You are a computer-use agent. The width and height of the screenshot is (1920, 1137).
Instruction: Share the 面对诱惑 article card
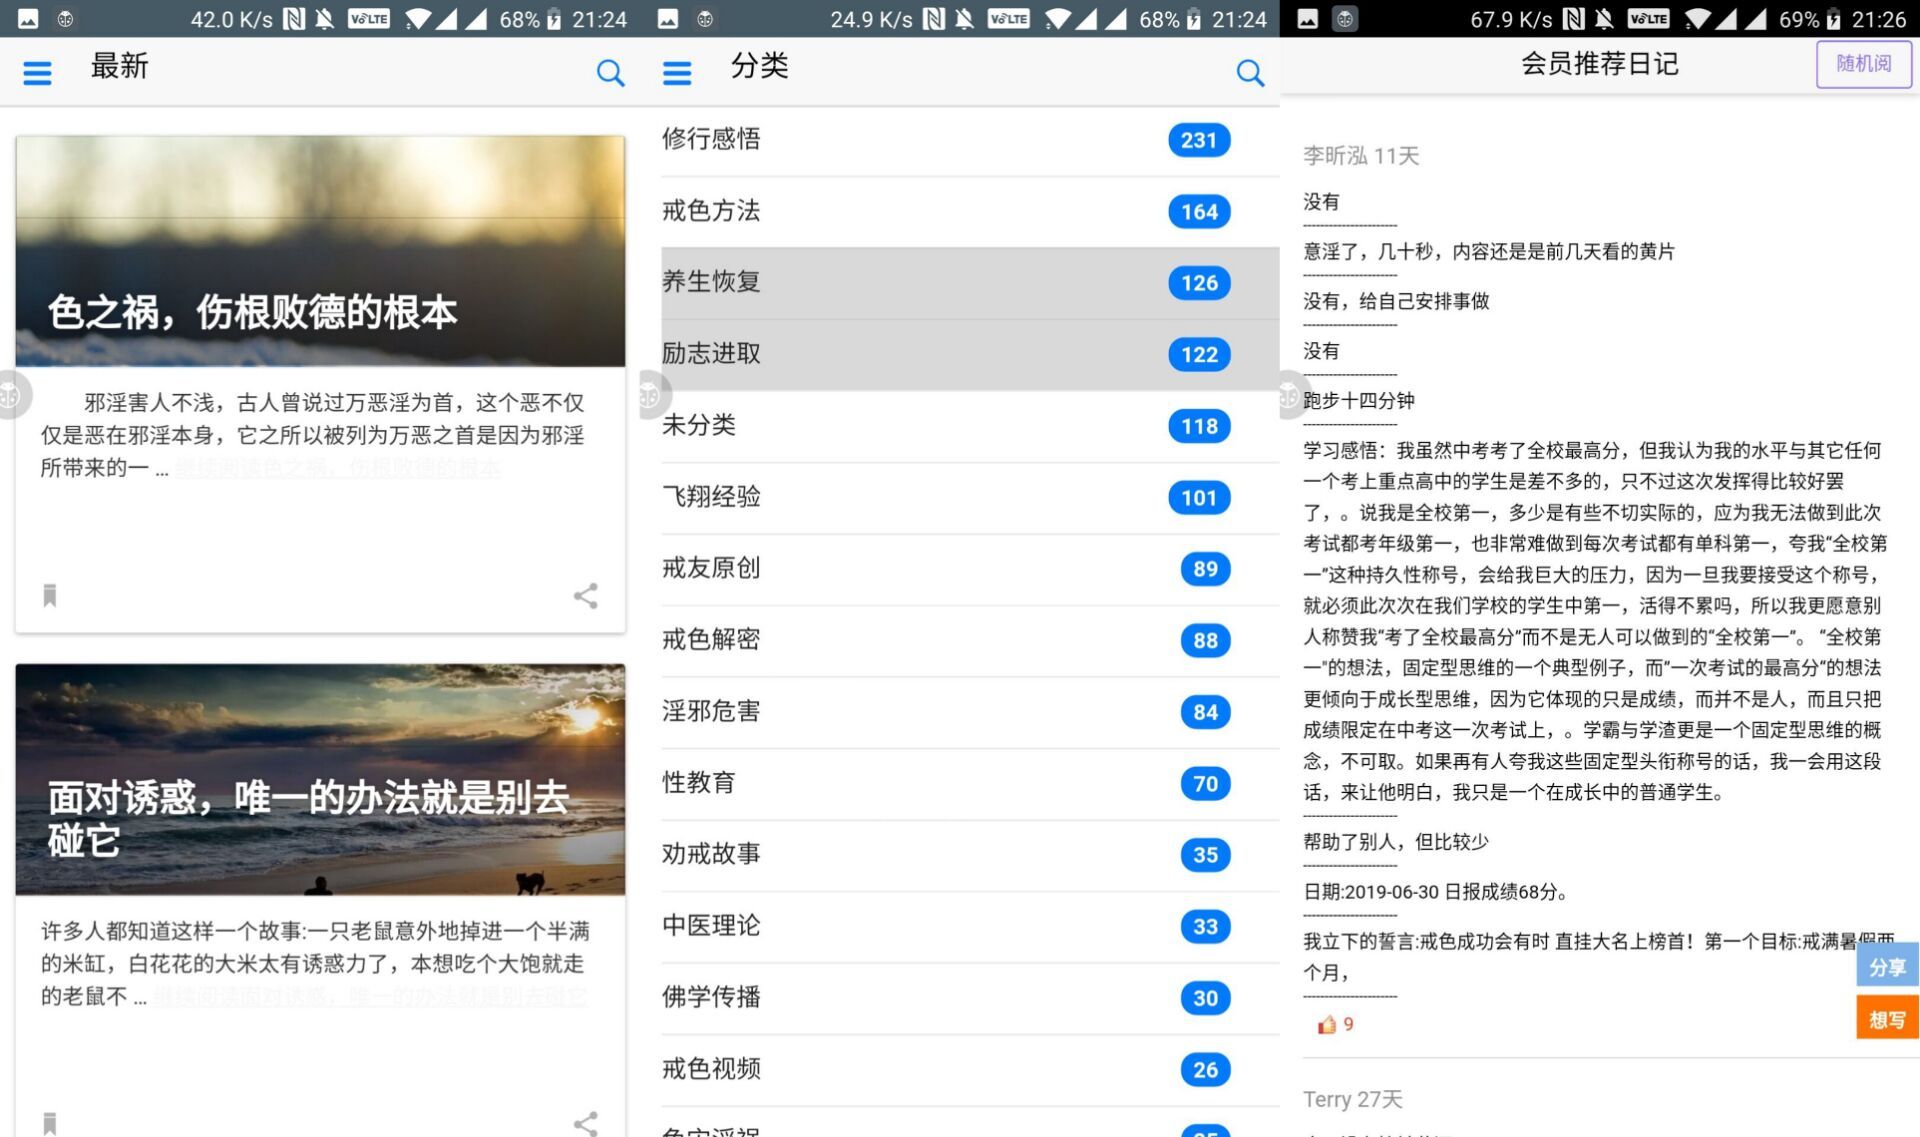click(586, 1122)
